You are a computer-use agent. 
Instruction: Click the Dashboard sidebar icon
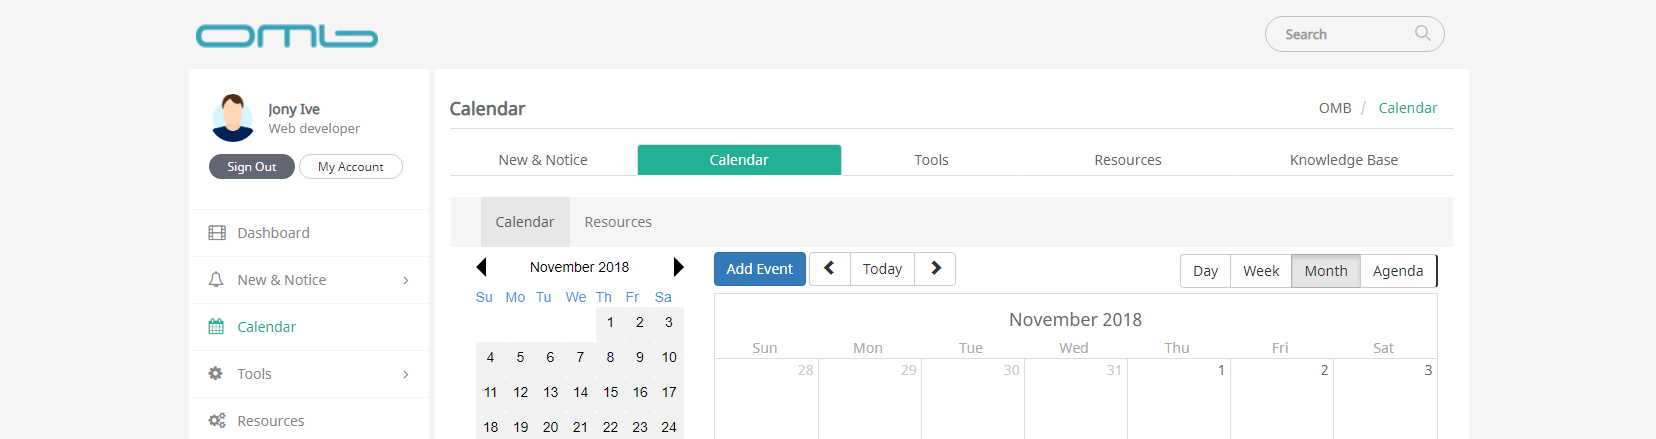(x=216, y=233)
